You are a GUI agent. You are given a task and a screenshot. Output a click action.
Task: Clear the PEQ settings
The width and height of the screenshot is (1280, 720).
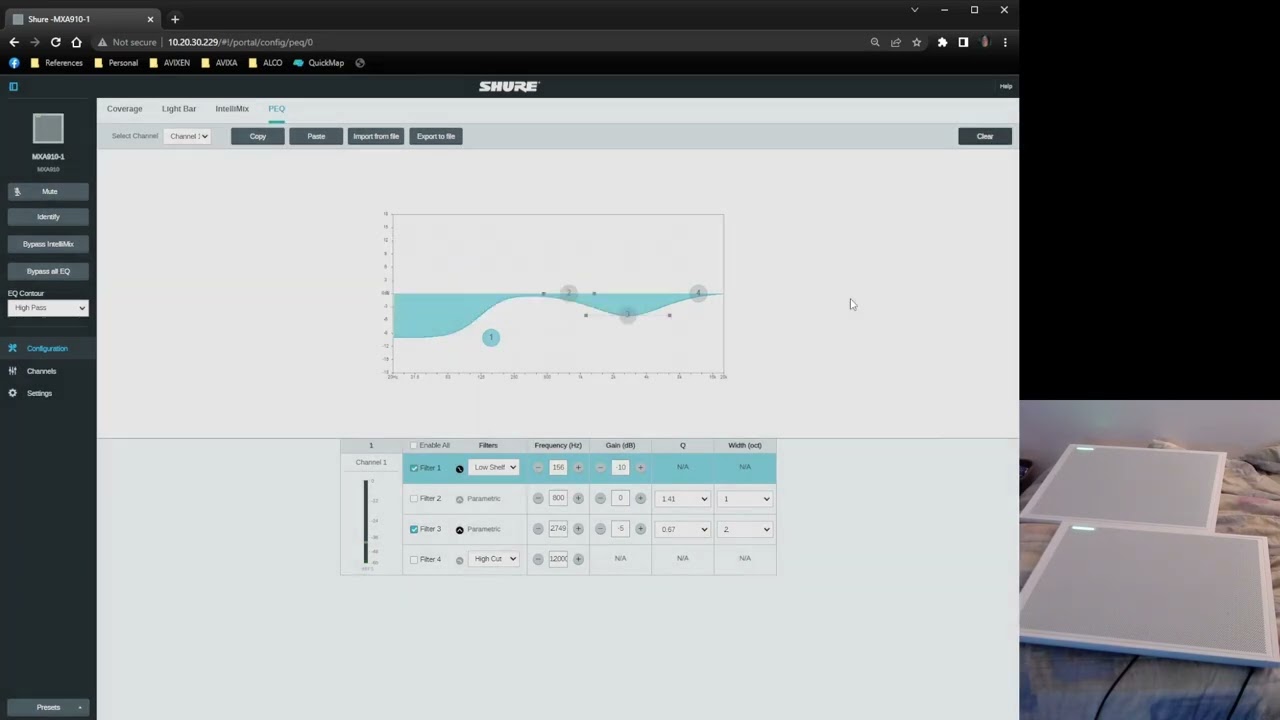coord(985,136)
